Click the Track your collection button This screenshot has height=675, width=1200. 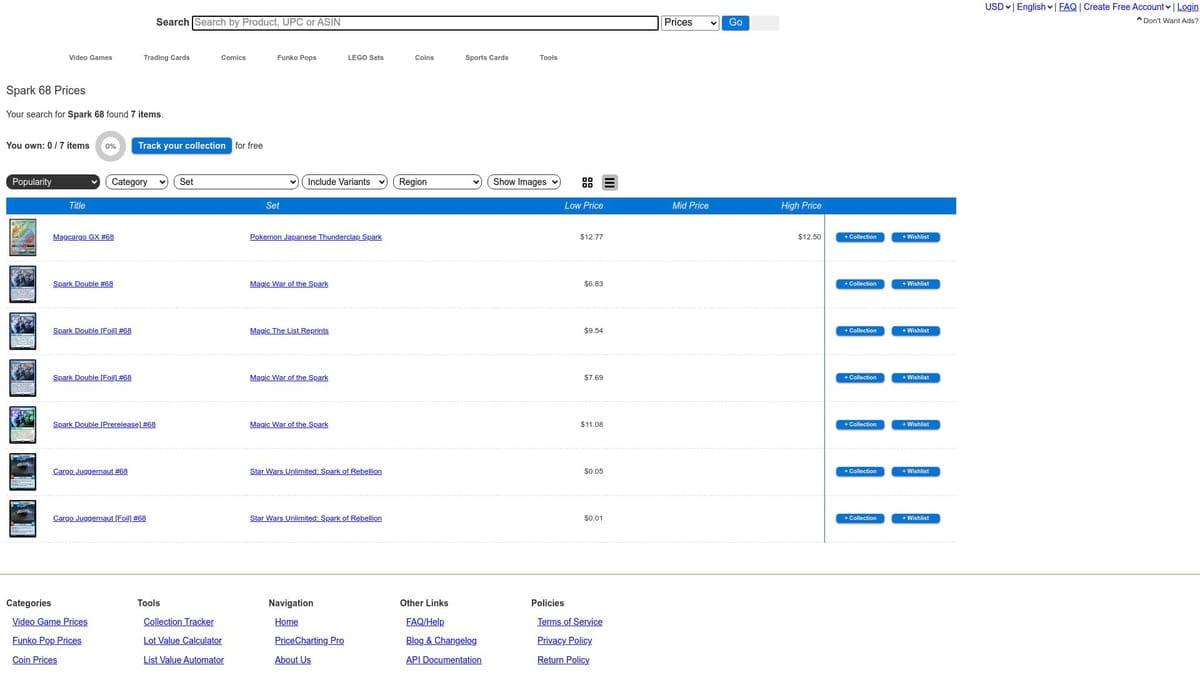[182, 146]
